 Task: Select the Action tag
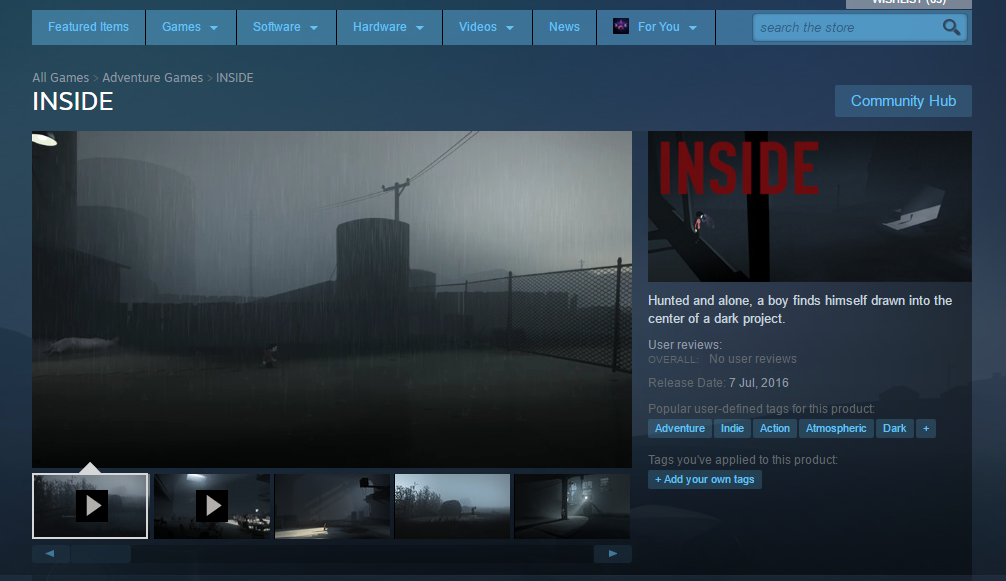pyautogui.click(x=774, y=428)
